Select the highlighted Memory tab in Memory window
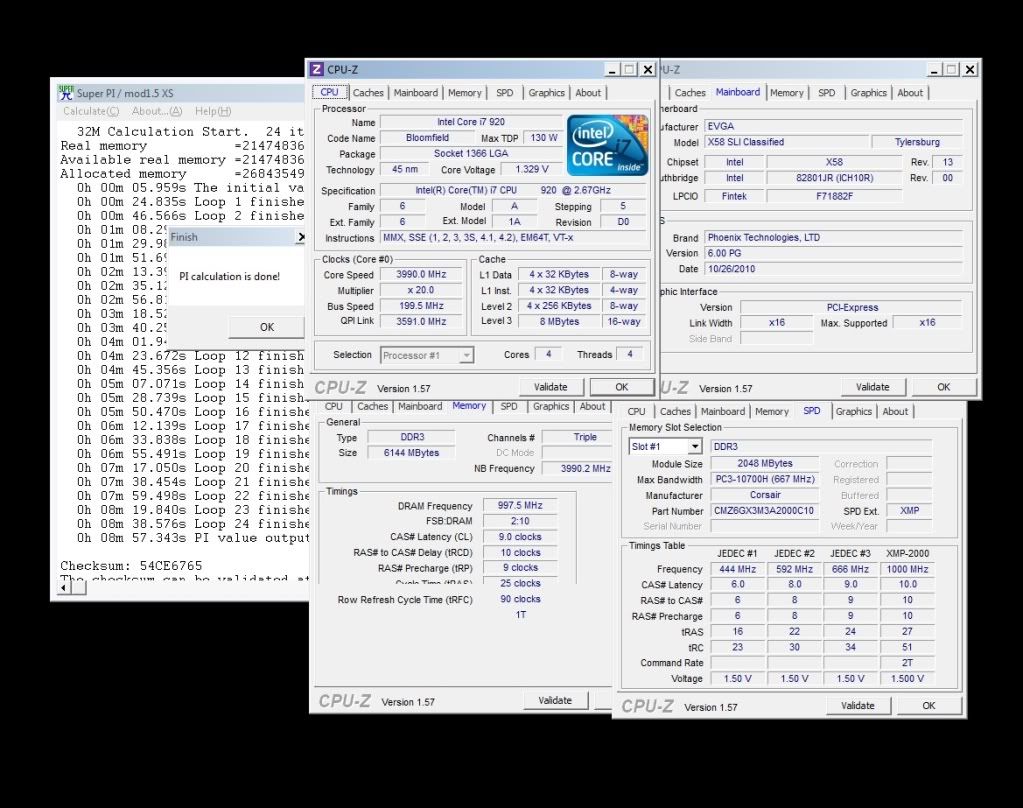The image size is (1023, 808). pyautogui.click(x=469, y=405)
